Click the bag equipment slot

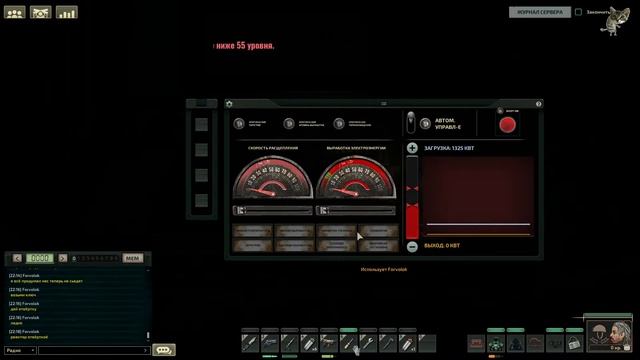574,343
